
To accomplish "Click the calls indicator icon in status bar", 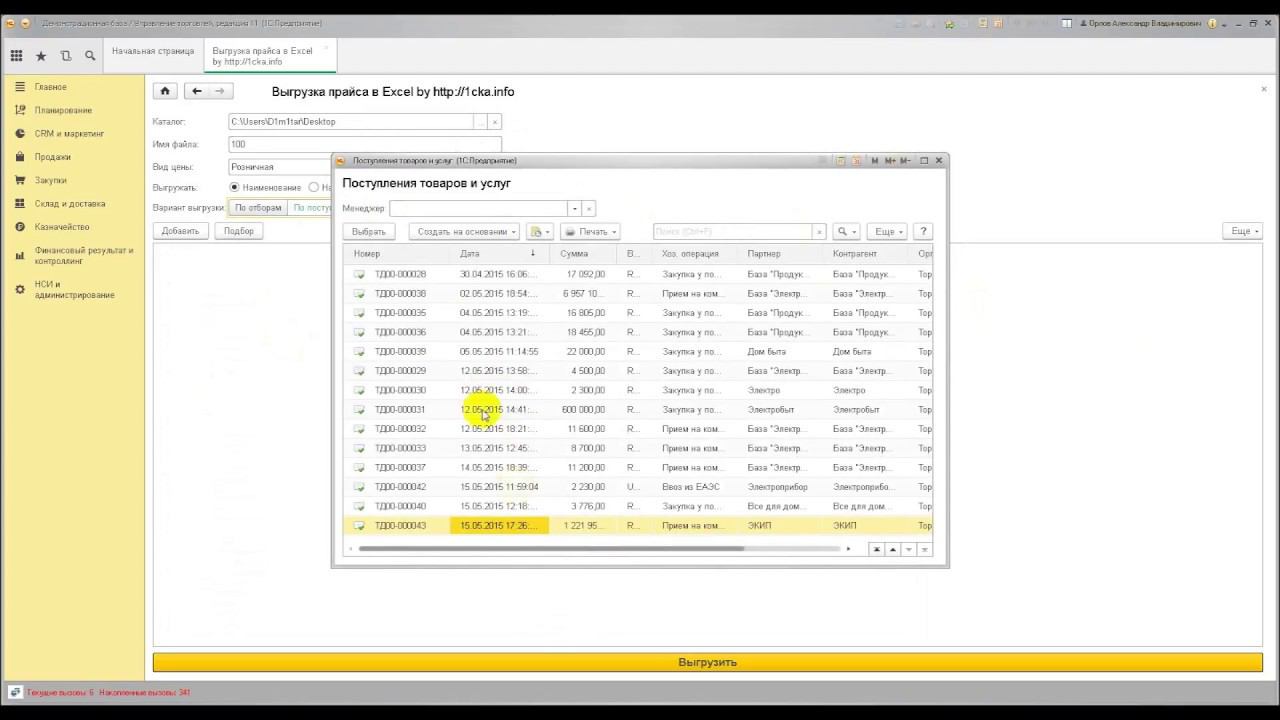I will (x=15, y=692).
